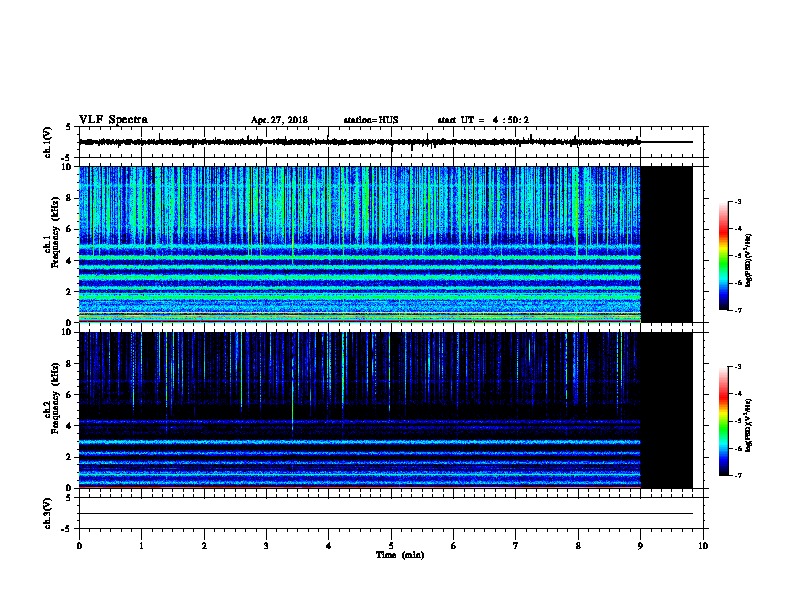Click the "10" frequency tick of ch.1 spectrogram

coord(69,167)
